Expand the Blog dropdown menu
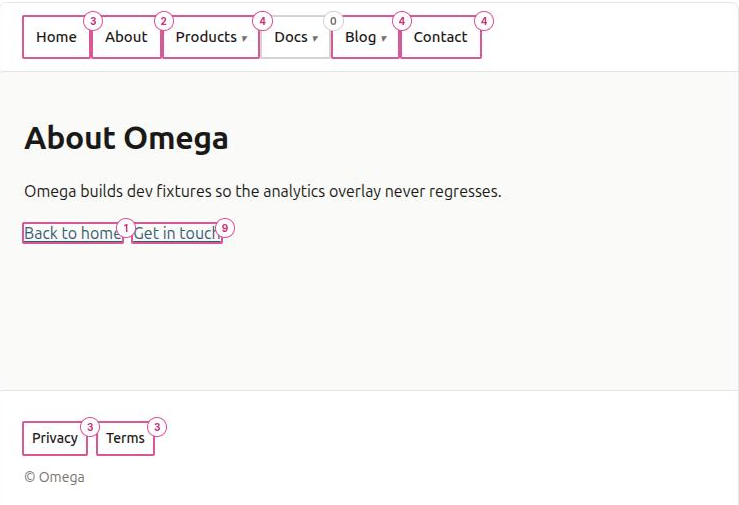 pos(365,37)
